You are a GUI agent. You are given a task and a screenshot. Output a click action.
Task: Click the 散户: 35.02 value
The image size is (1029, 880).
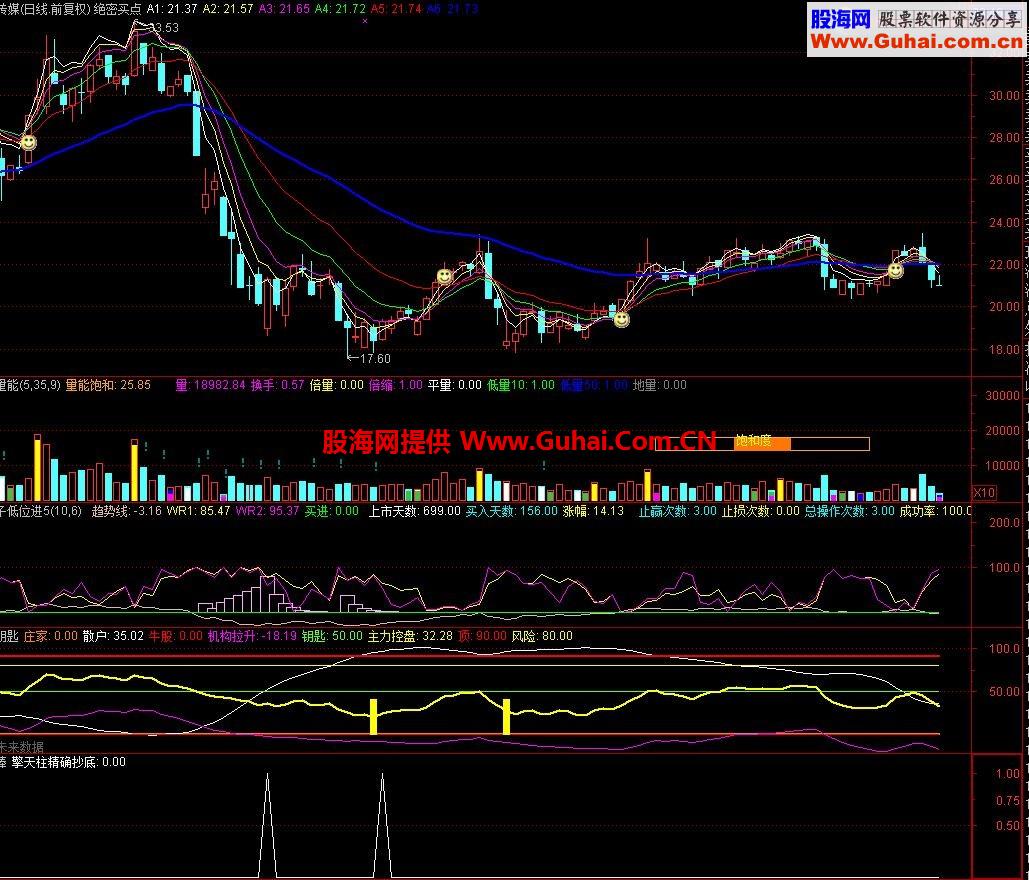coord(113,636)
